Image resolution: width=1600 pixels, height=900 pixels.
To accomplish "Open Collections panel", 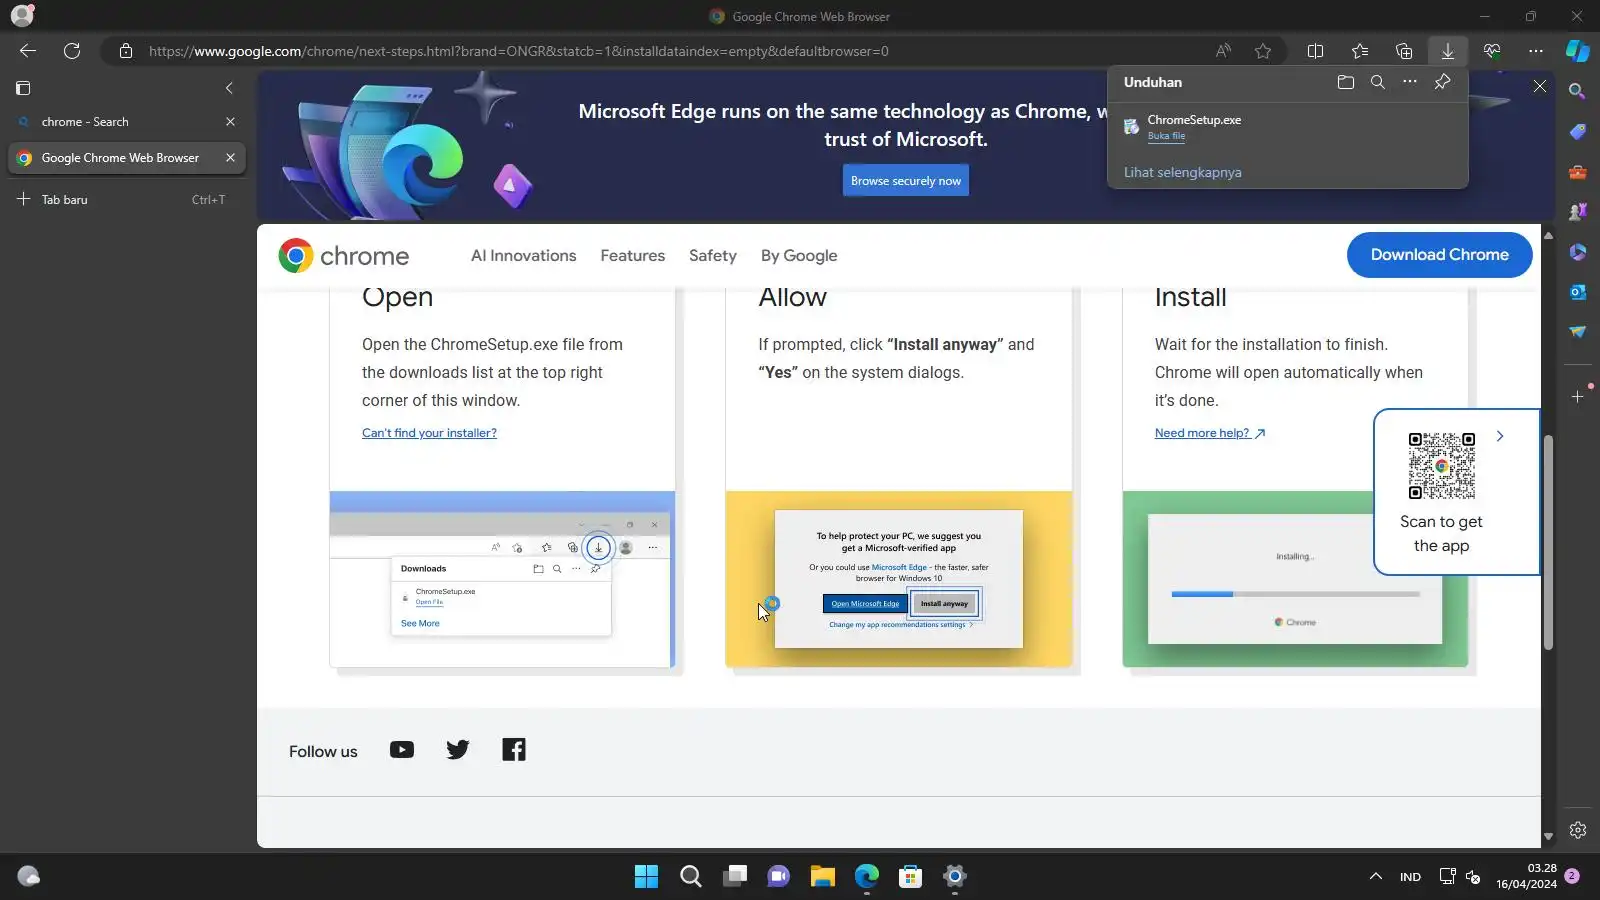I will 1404,51.
